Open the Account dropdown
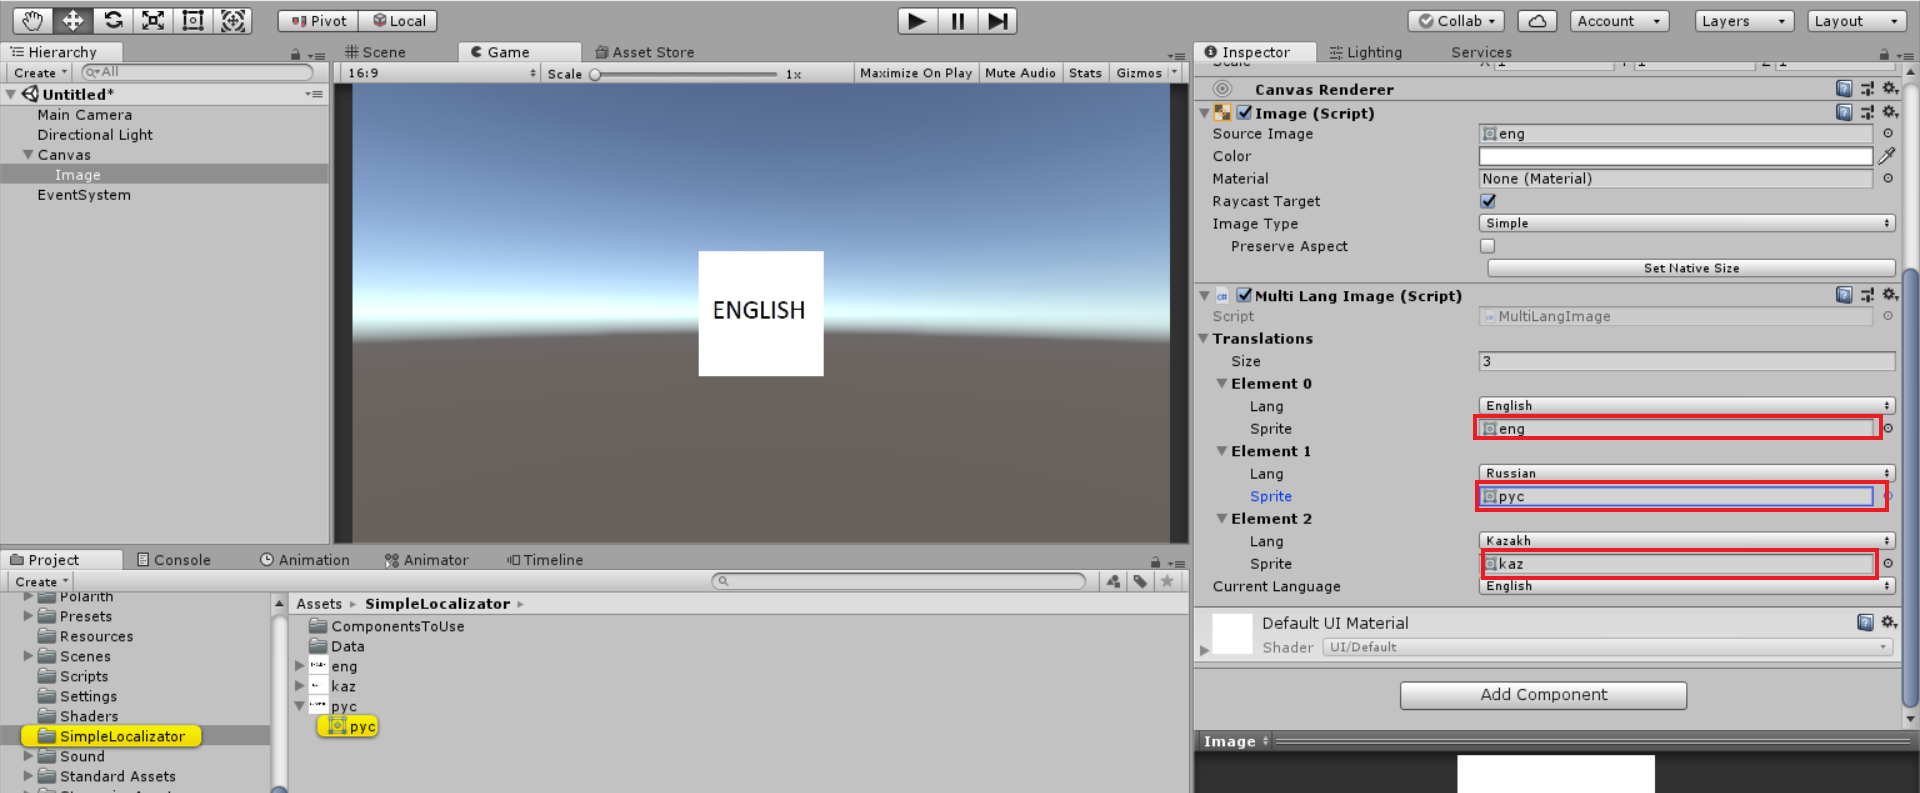1920x793 pixels. click(x=1620, y=21)
